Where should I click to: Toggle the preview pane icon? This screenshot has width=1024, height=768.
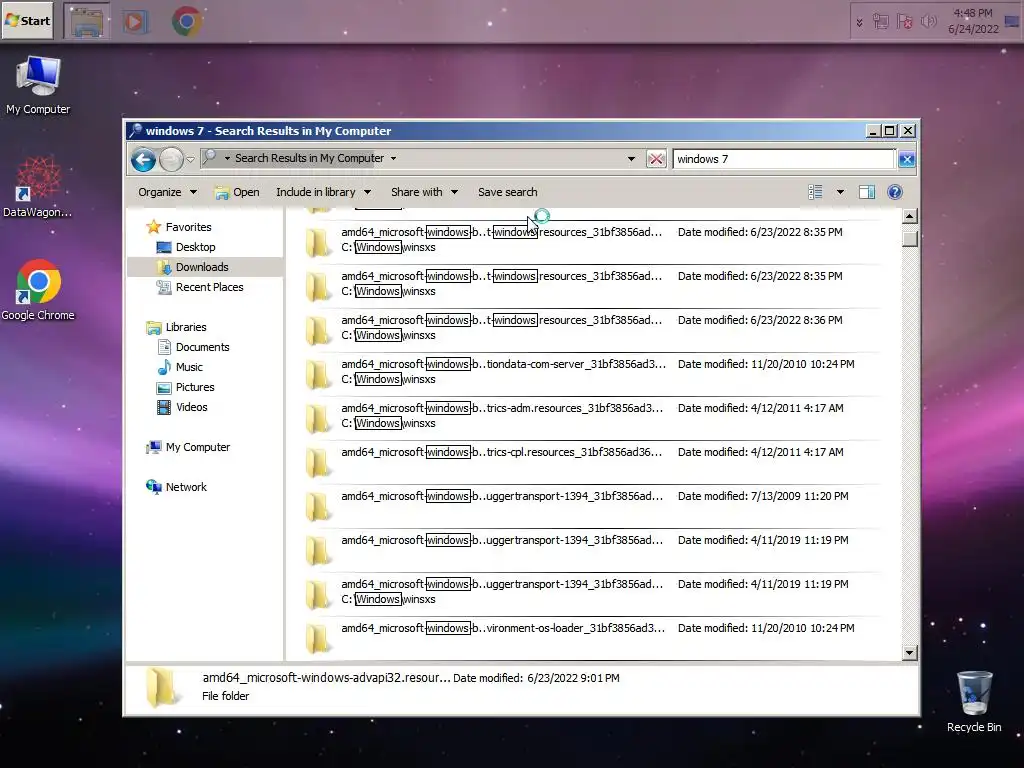[867, 192]
